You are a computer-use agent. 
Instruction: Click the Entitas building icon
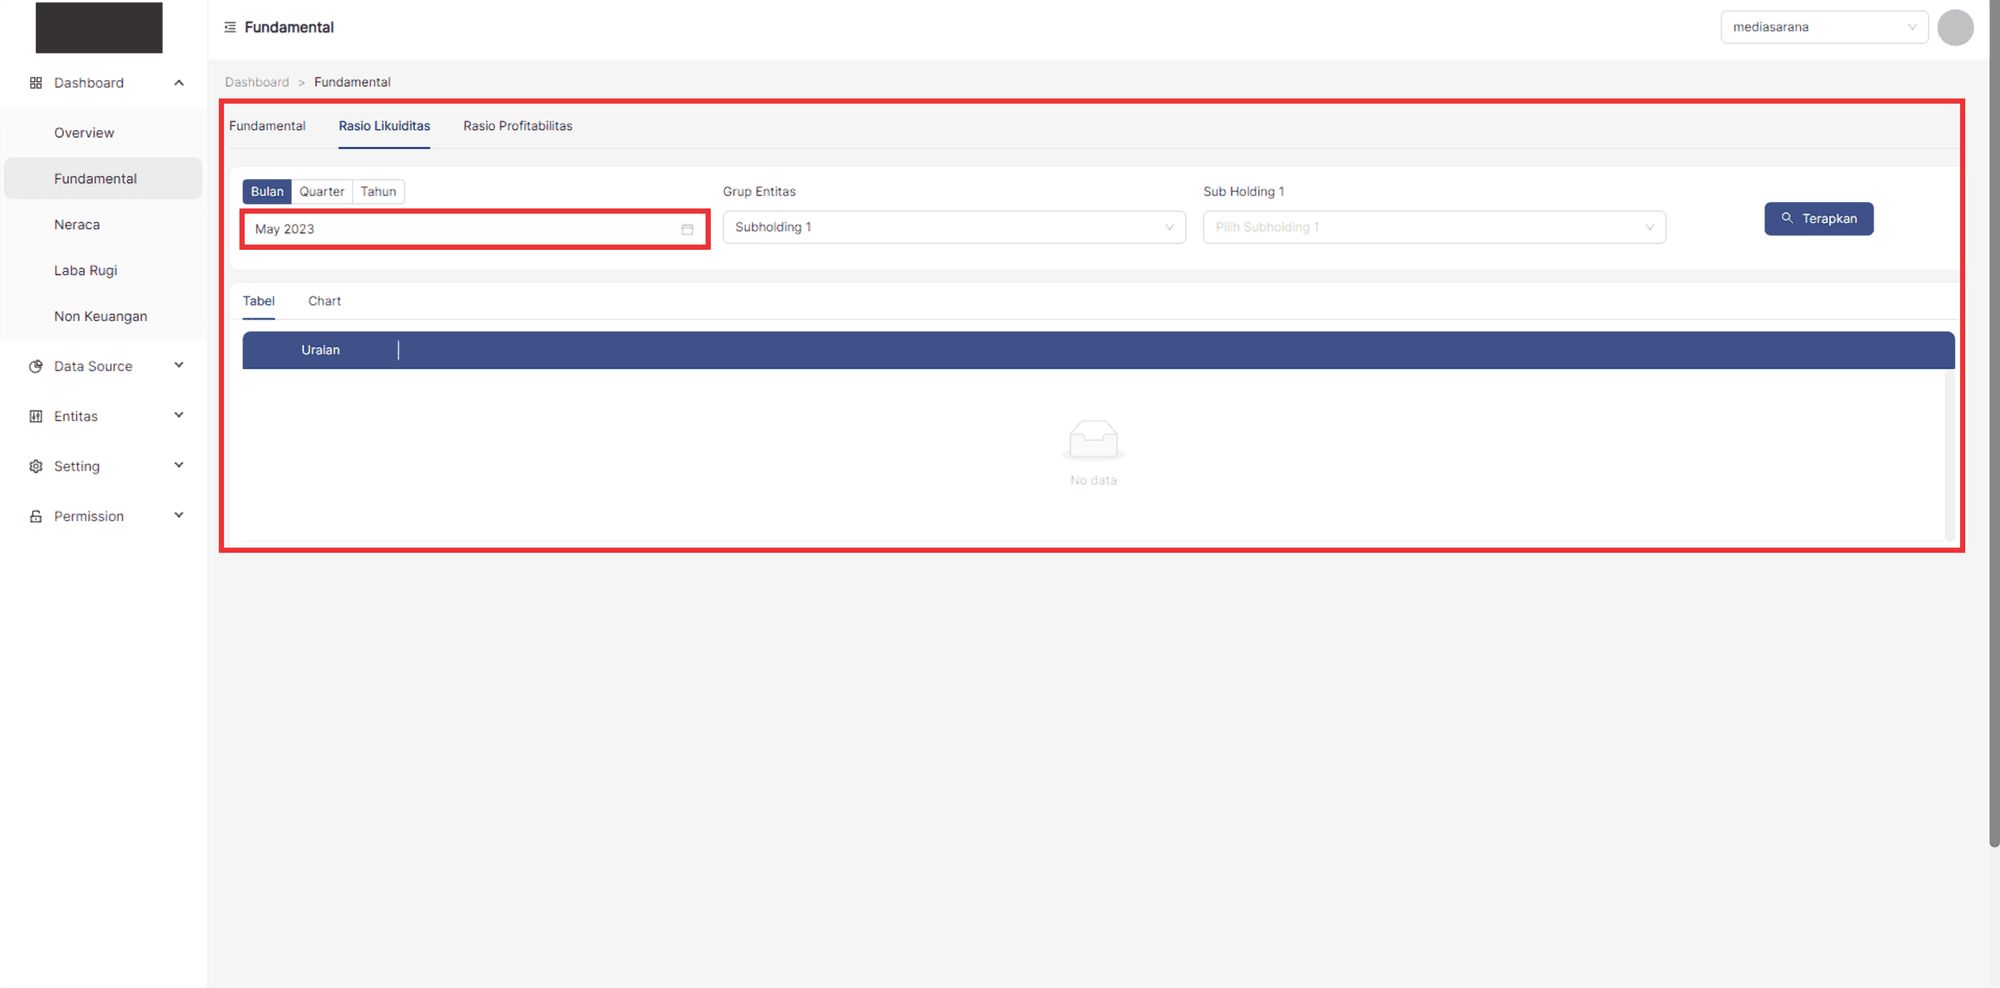(36, 416)
